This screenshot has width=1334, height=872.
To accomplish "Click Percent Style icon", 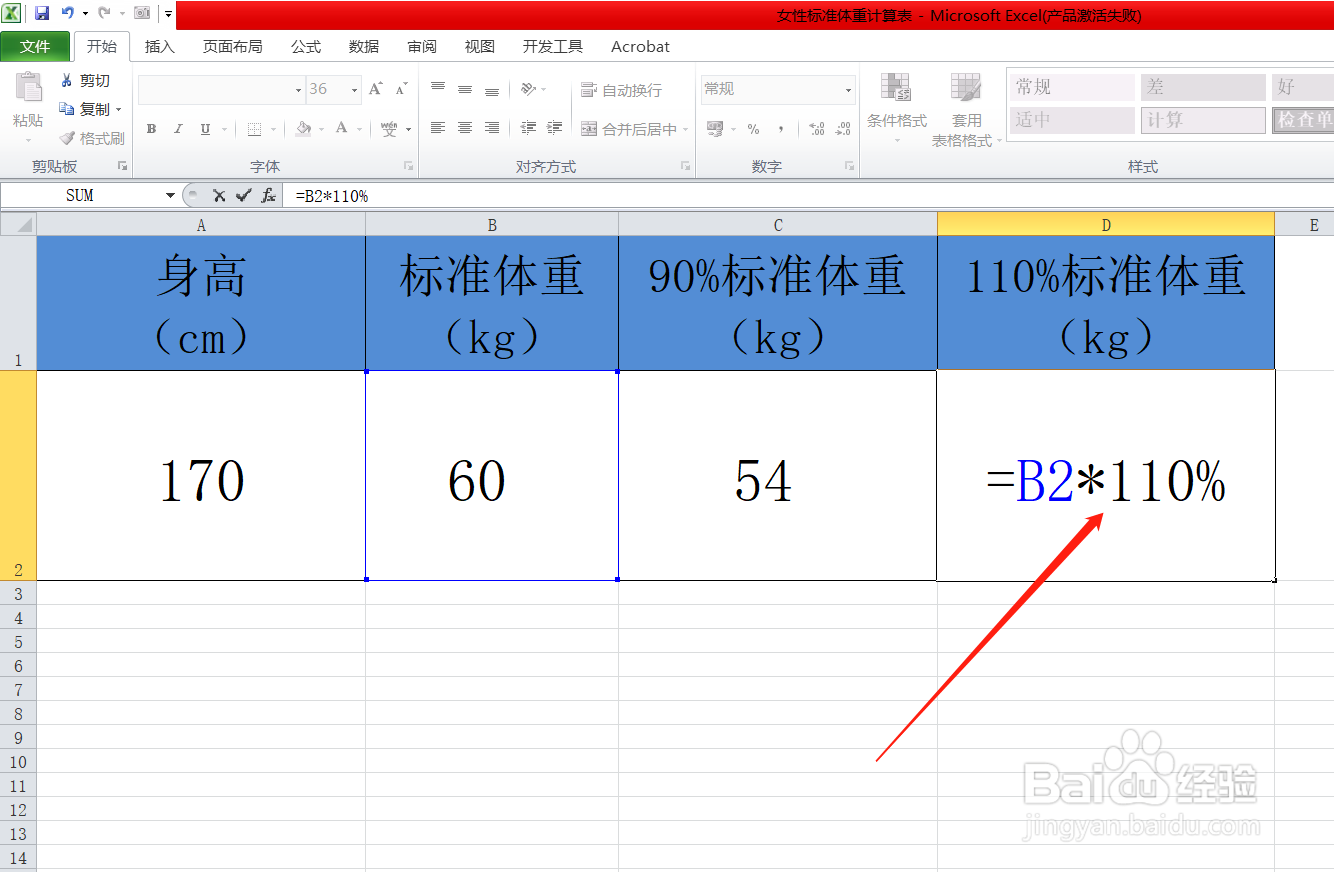I will (753, 129).
